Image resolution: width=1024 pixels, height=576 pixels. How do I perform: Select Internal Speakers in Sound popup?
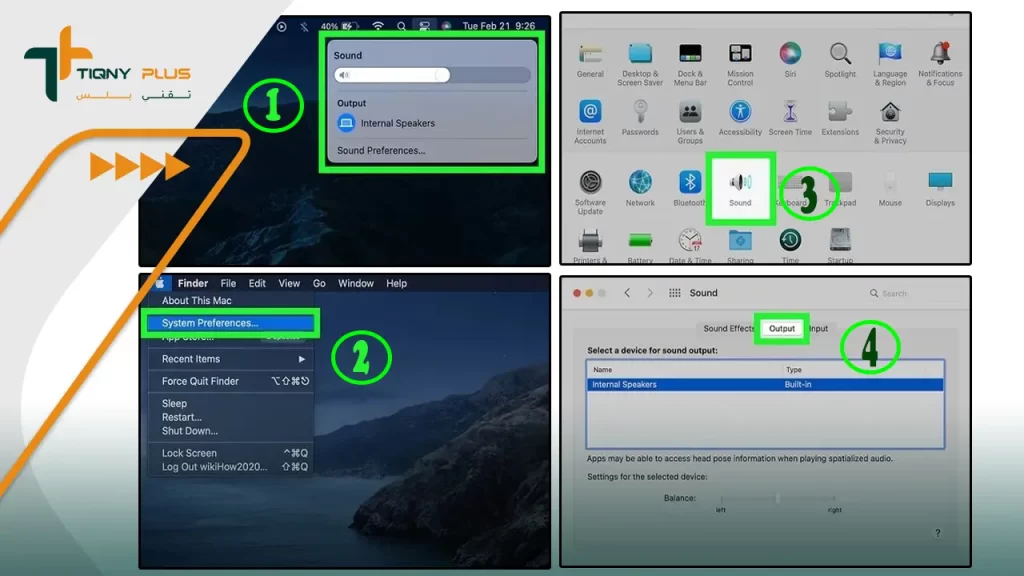[385, 123]
